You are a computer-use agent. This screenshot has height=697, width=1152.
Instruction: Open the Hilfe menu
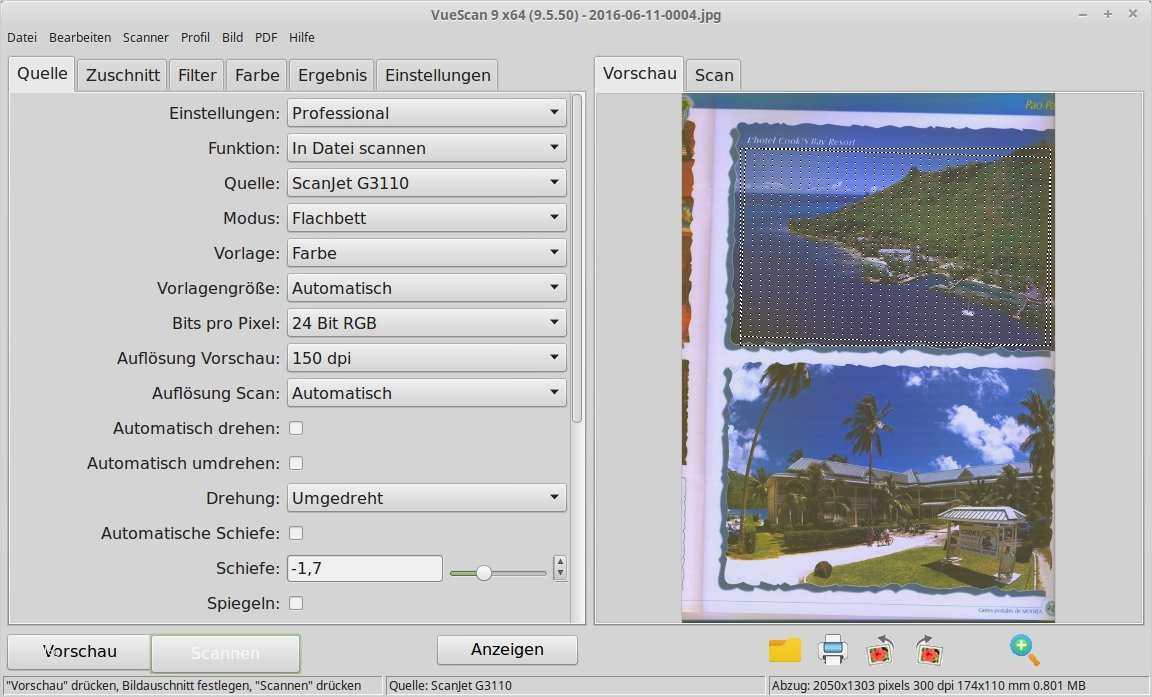coord(301,37)
